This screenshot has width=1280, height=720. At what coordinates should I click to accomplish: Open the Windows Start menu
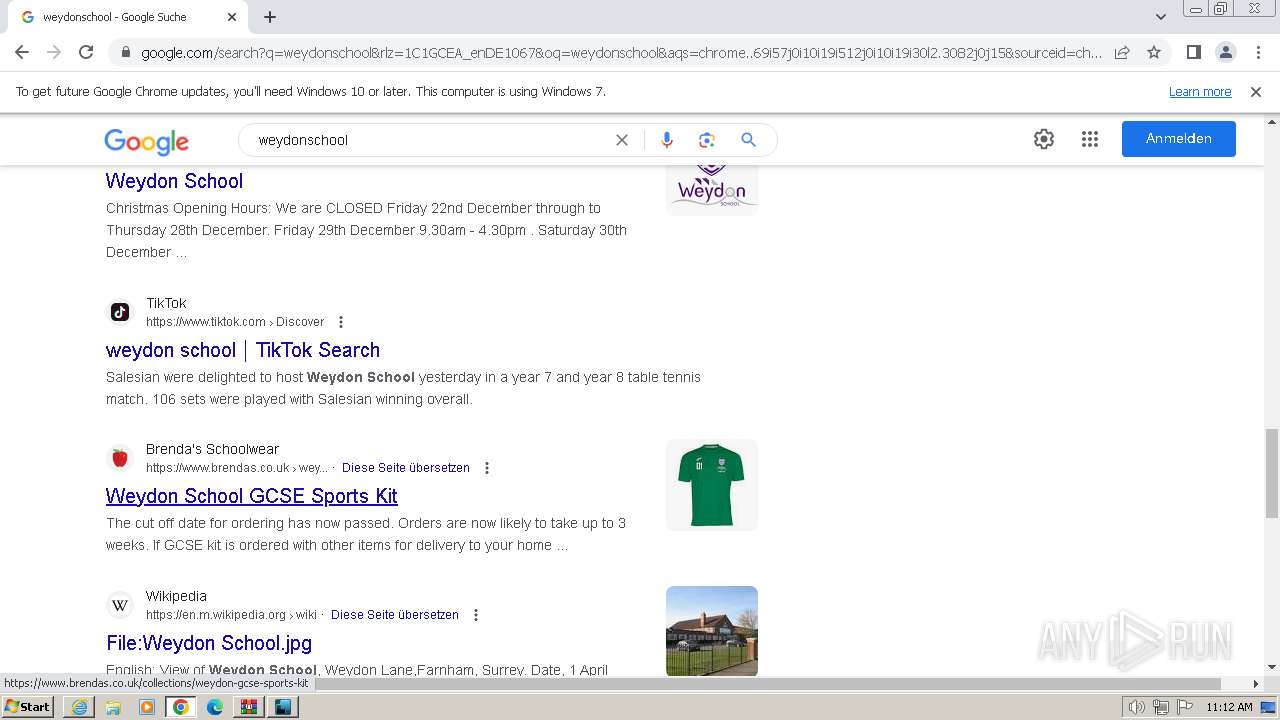[x=28, y=707]
